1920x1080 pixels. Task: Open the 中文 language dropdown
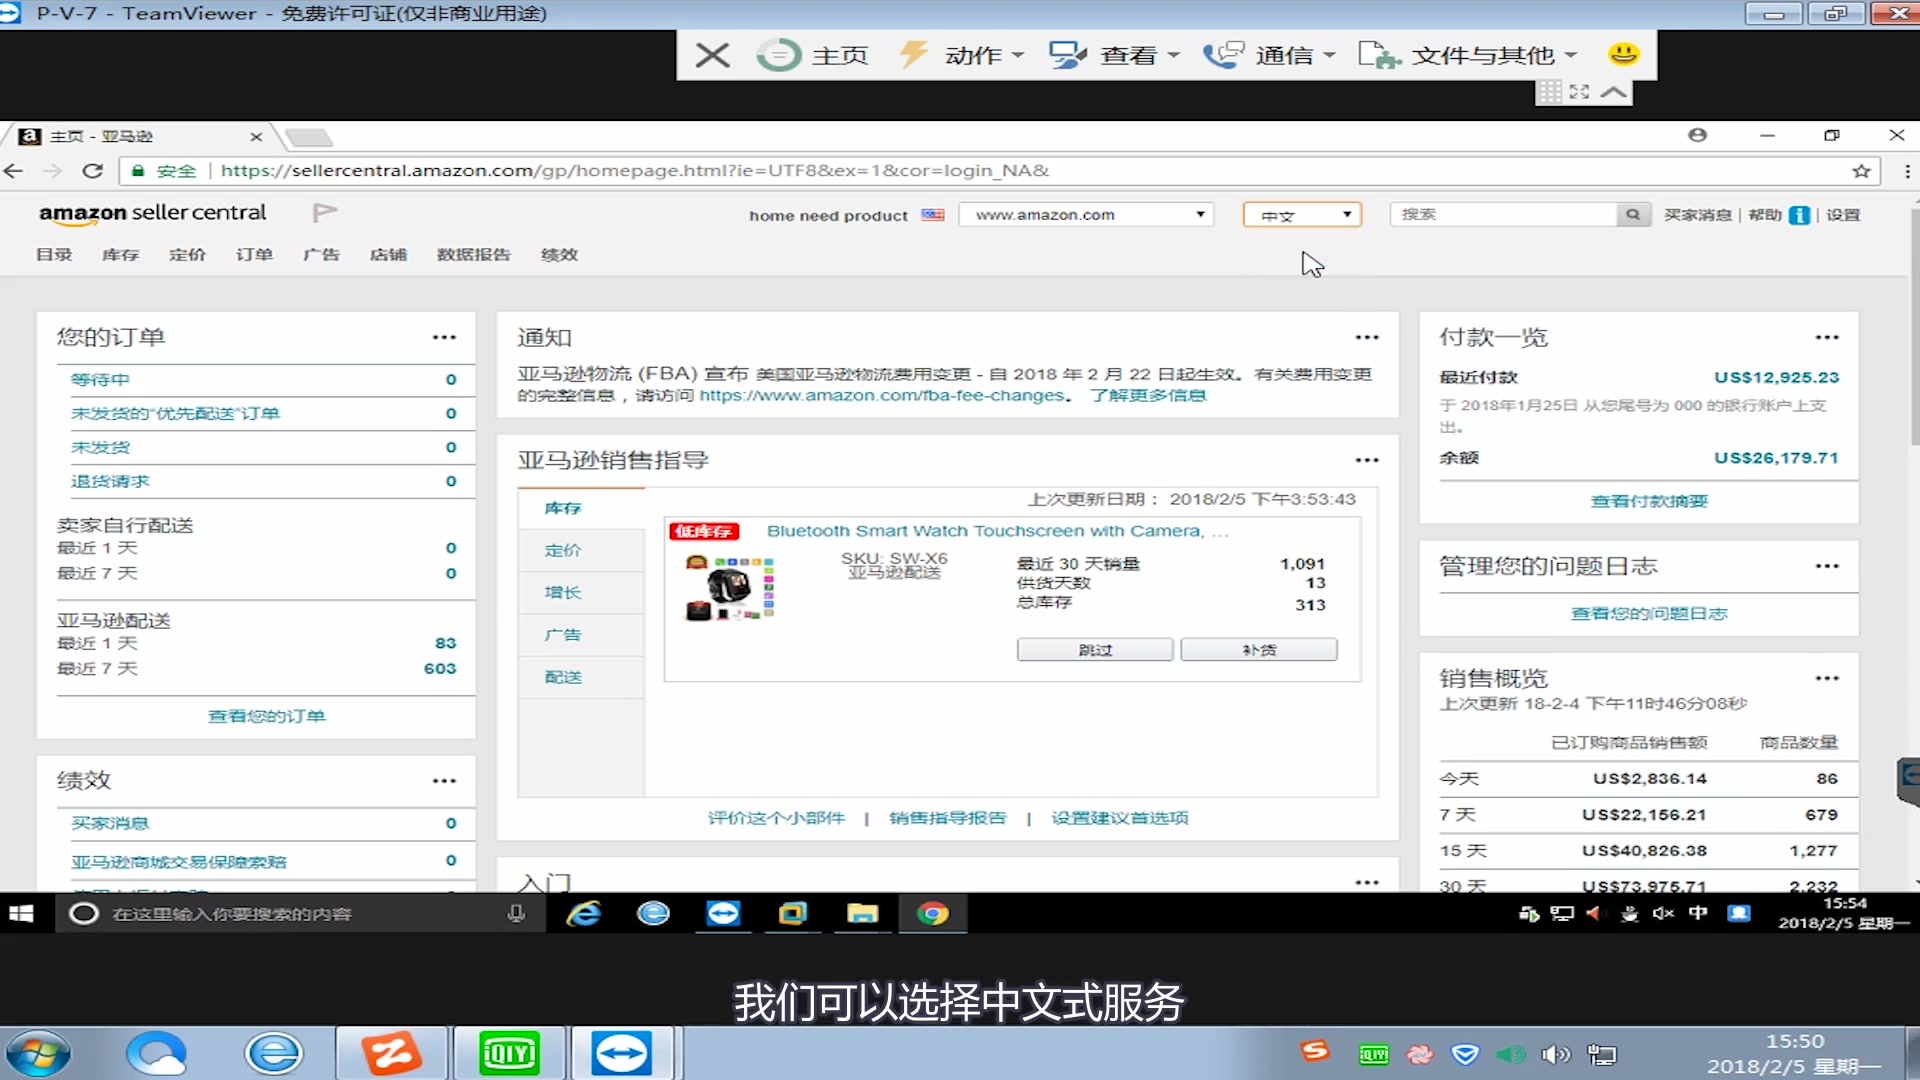click(1302, 215)
